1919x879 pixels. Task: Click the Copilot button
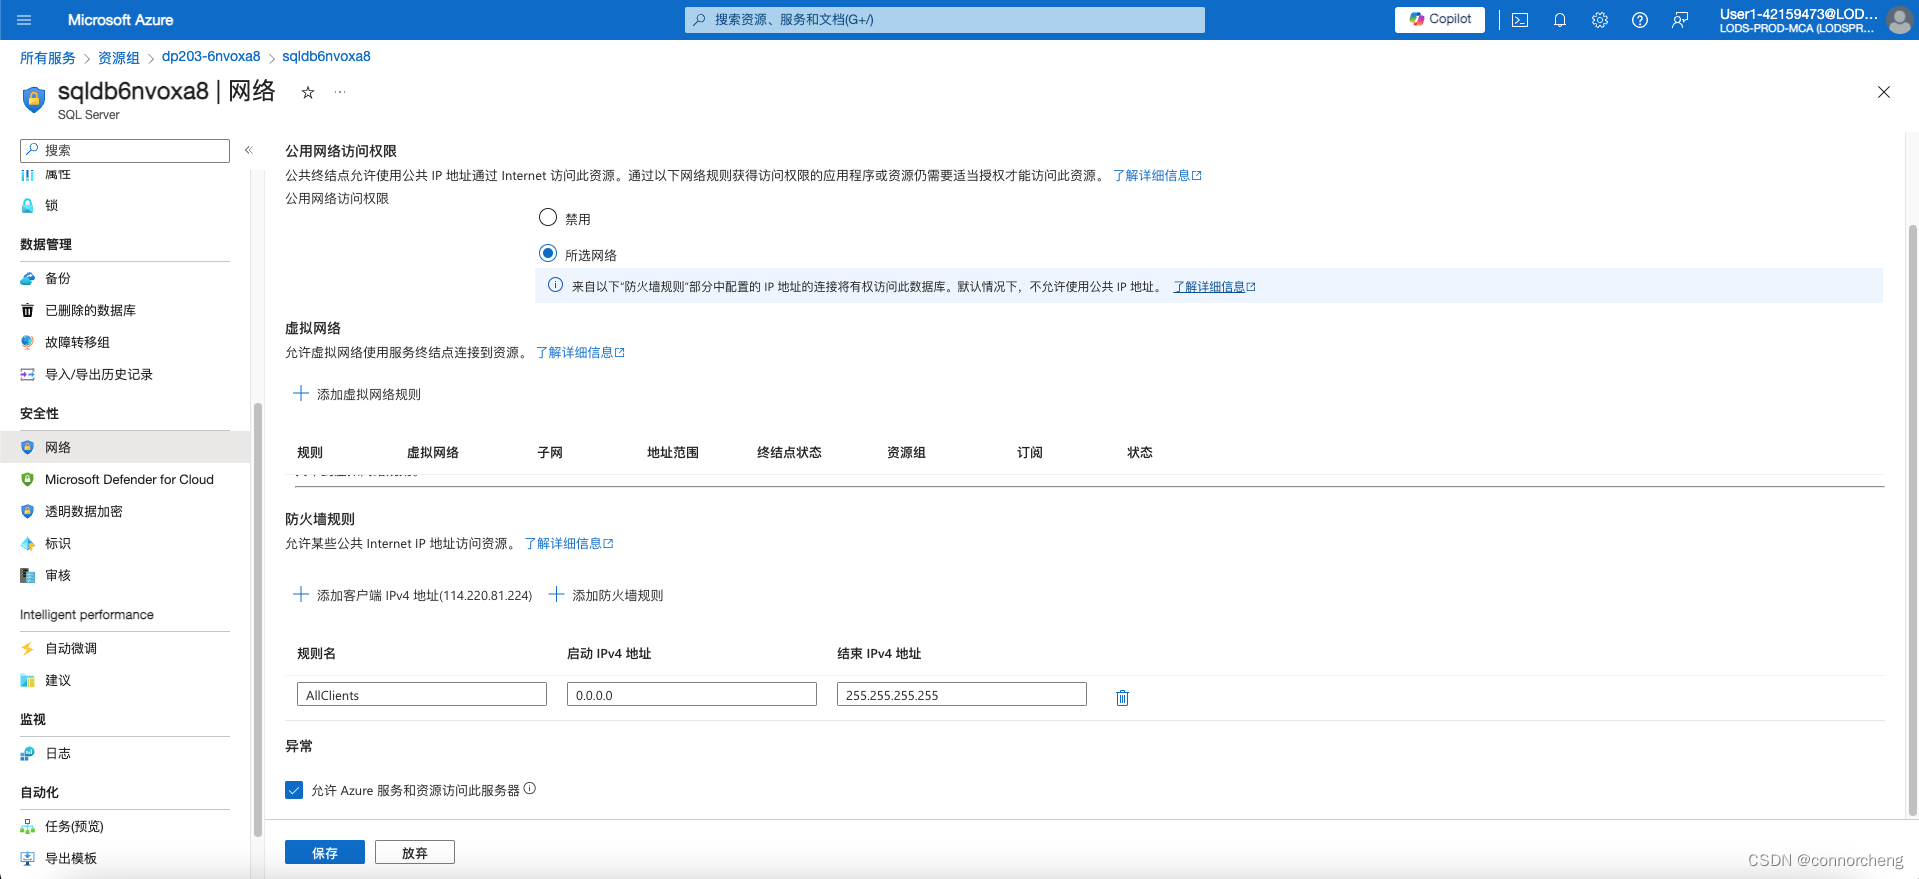click(x=1440, y=19)
